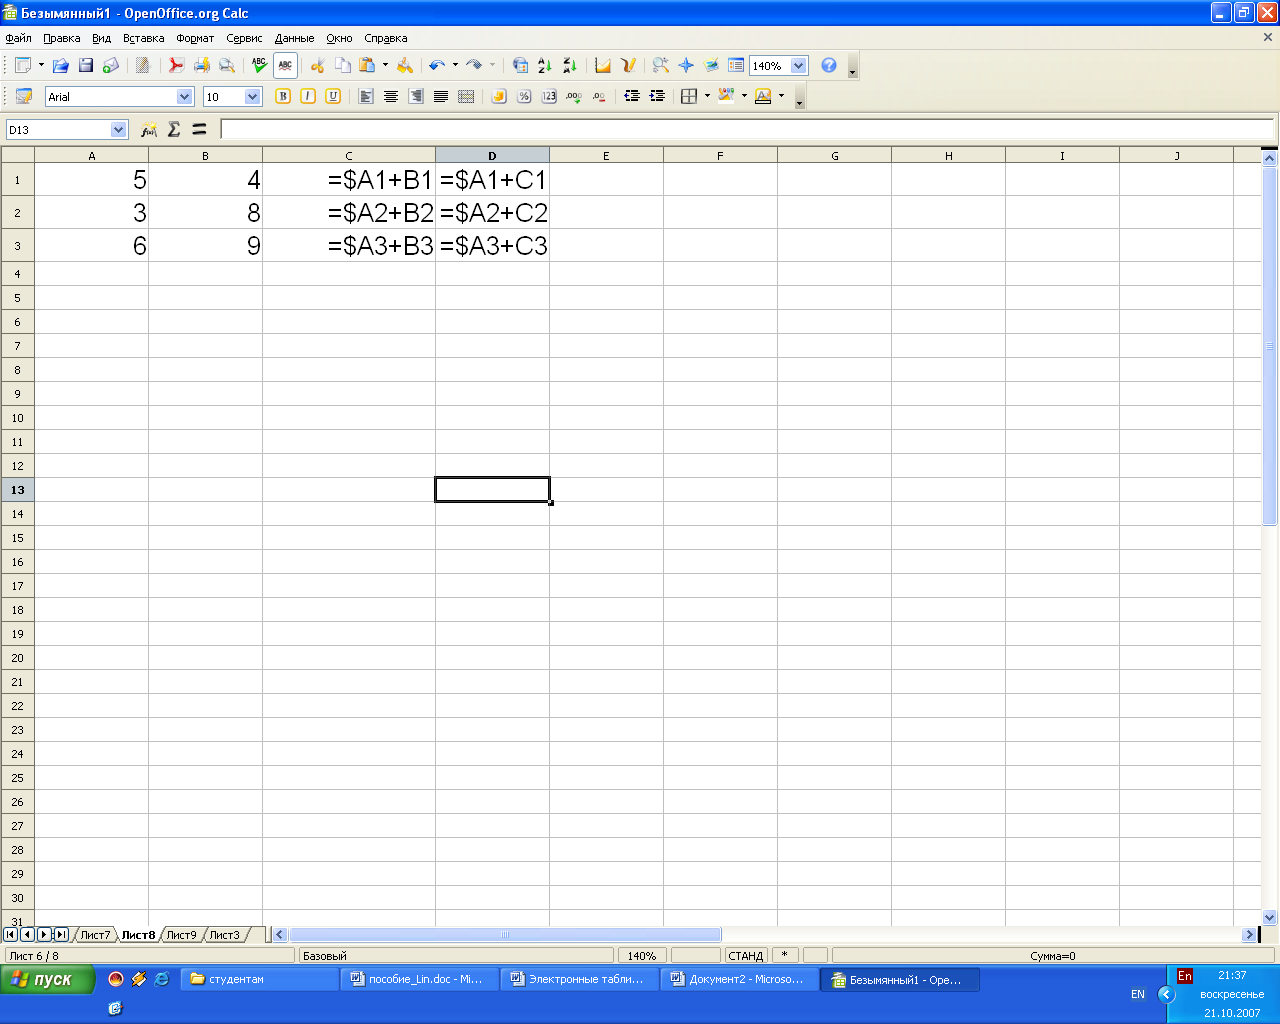Open the Данные menu
1280x1024 pixels.
(294, 38)
